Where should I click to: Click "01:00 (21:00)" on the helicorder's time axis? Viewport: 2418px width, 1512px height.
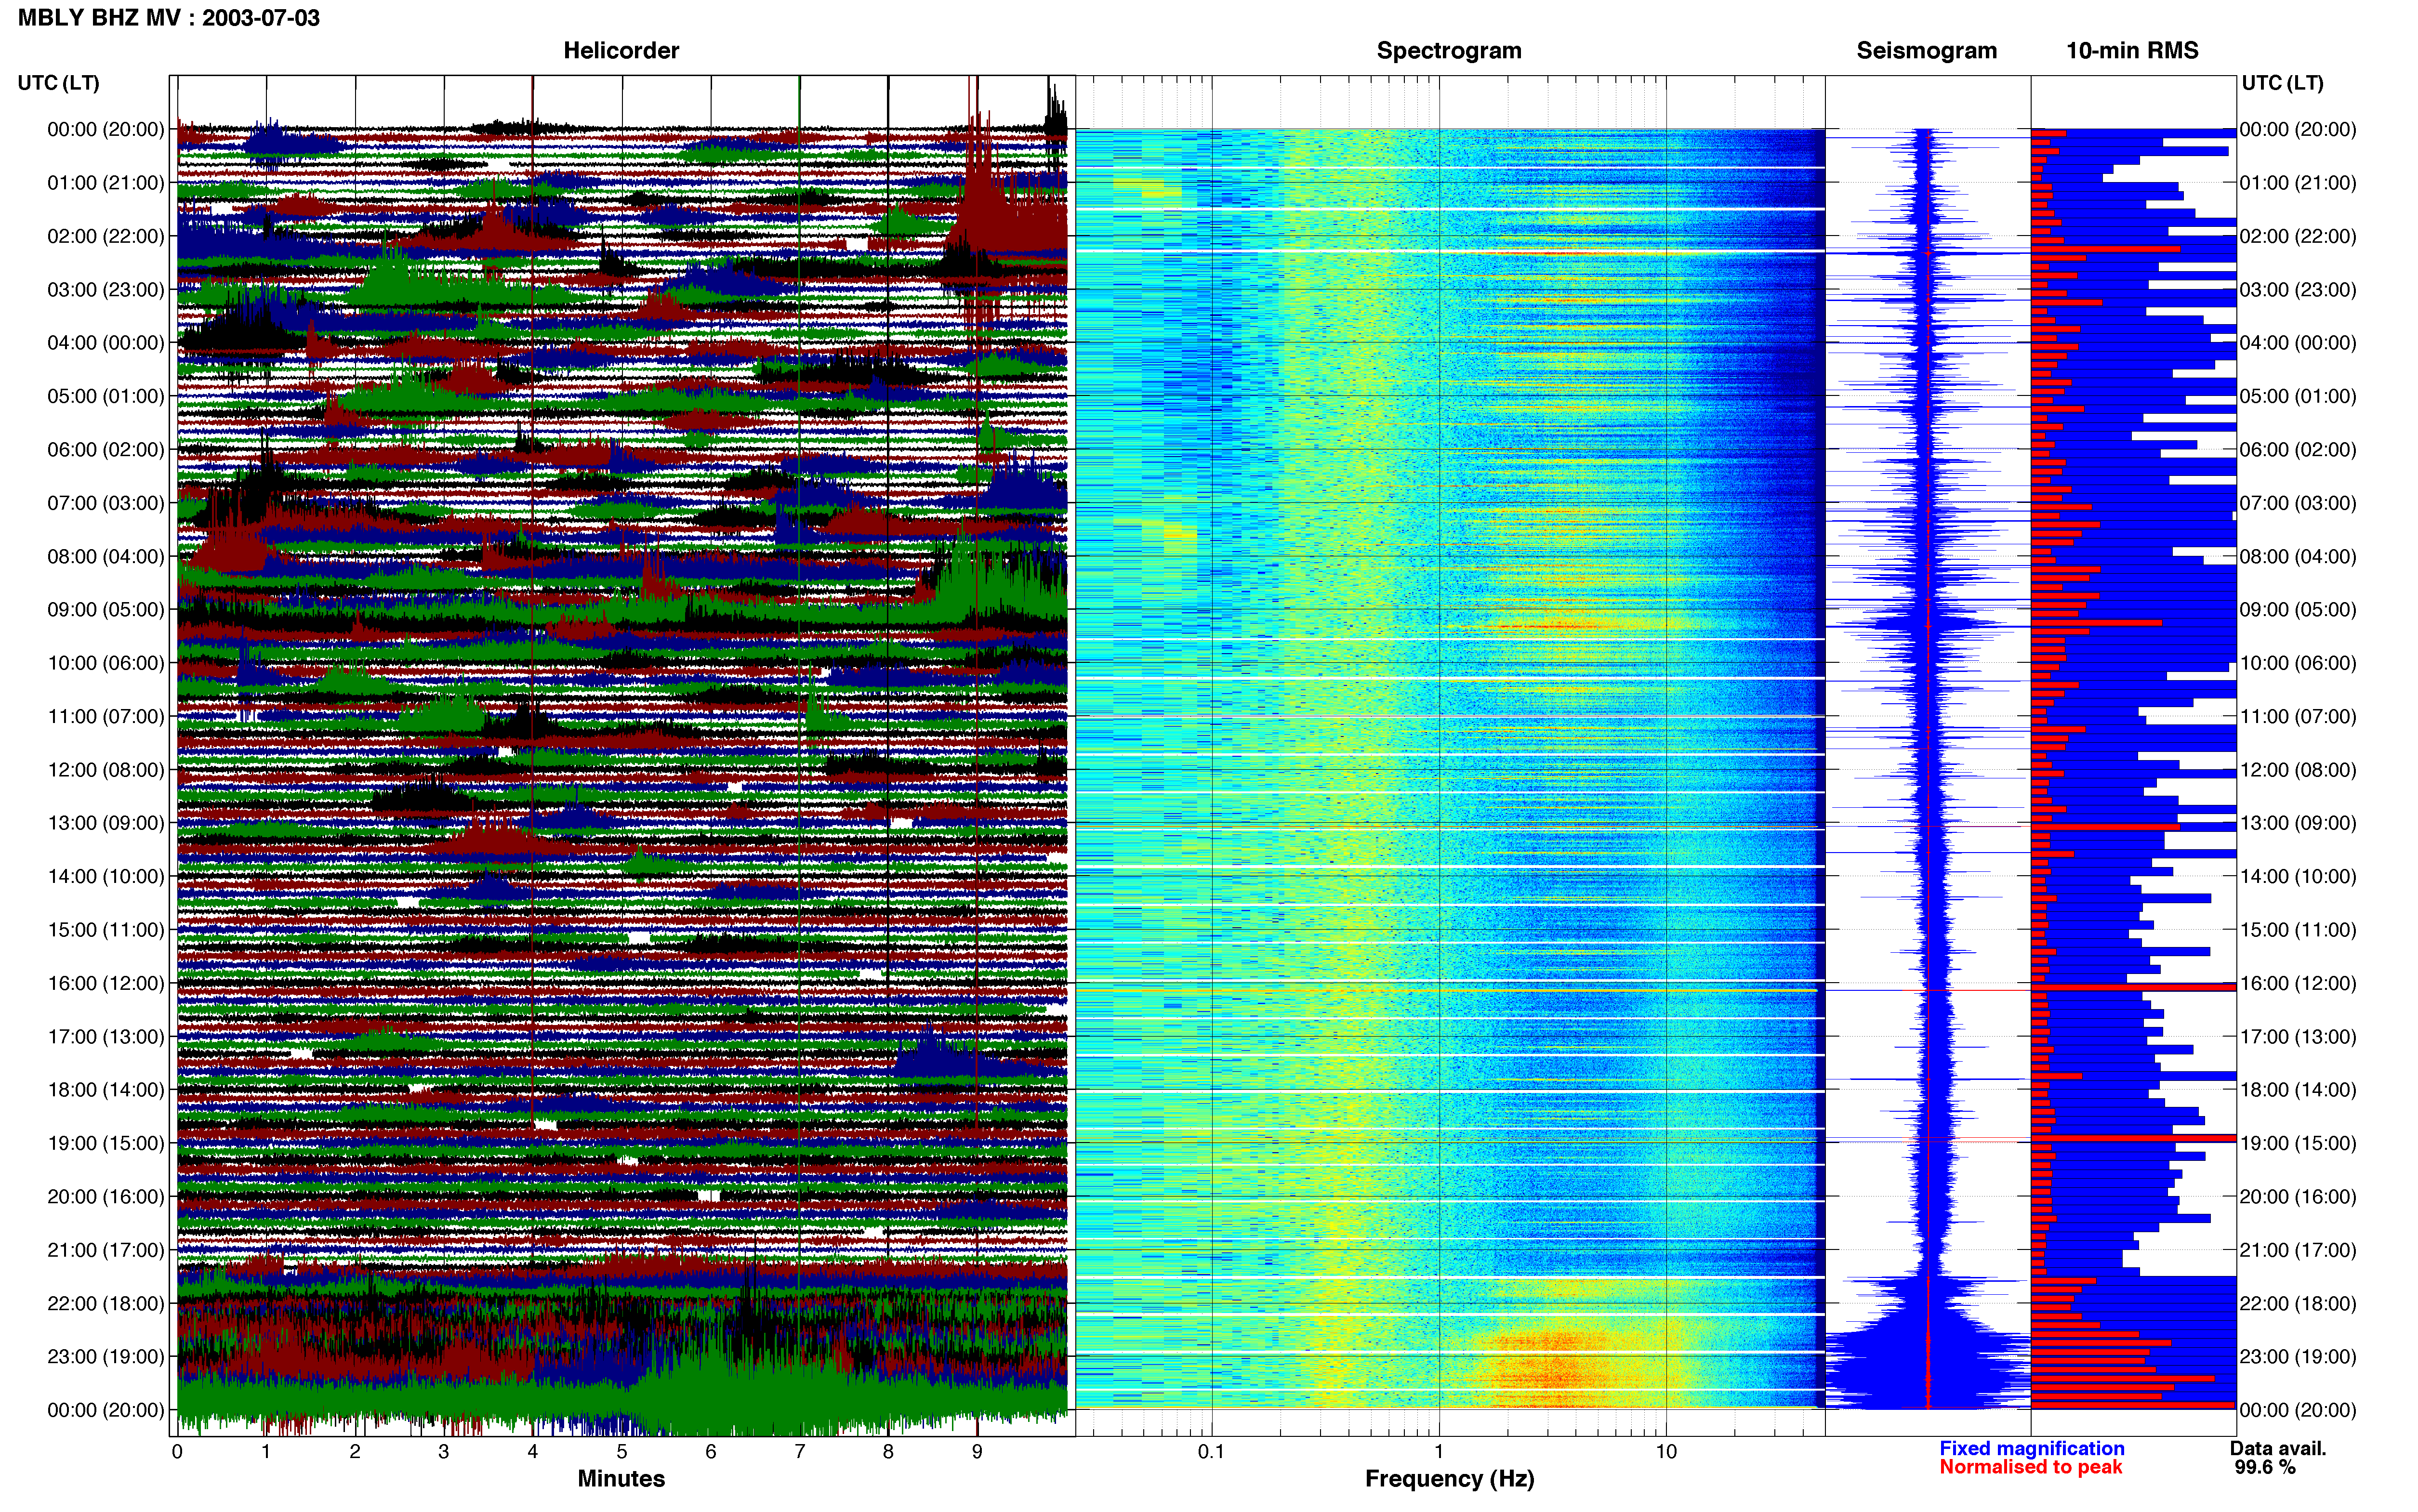106,182
